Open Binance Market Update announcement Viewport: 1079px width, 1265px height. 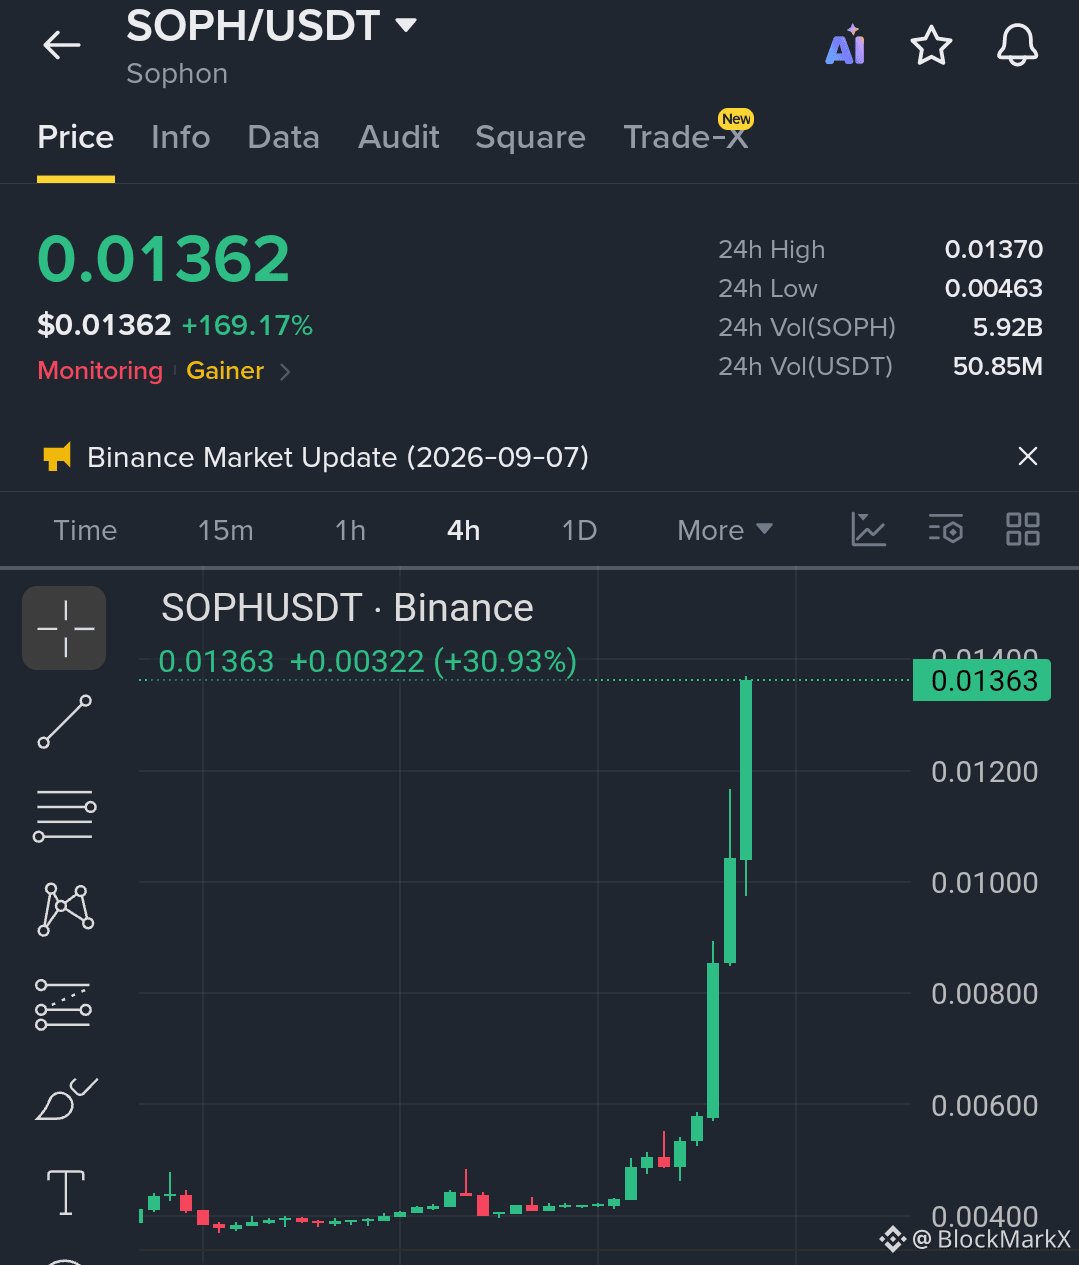tap(338, 457)
